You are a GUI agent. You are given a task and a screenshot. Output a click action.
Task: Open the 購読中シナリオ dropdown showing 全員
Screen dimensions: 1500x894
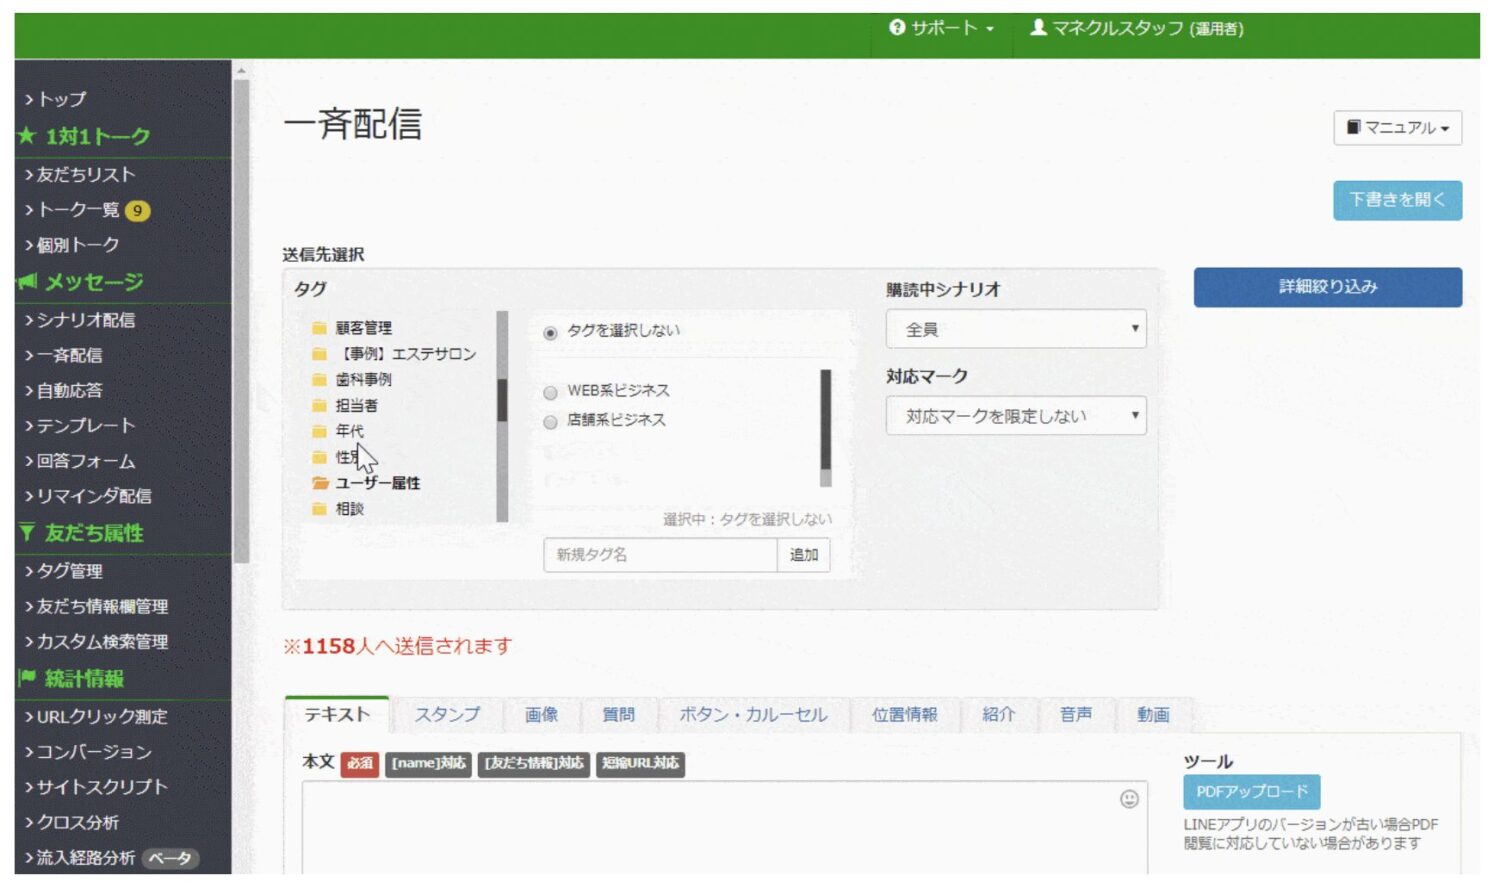[x=1015, y=329]
